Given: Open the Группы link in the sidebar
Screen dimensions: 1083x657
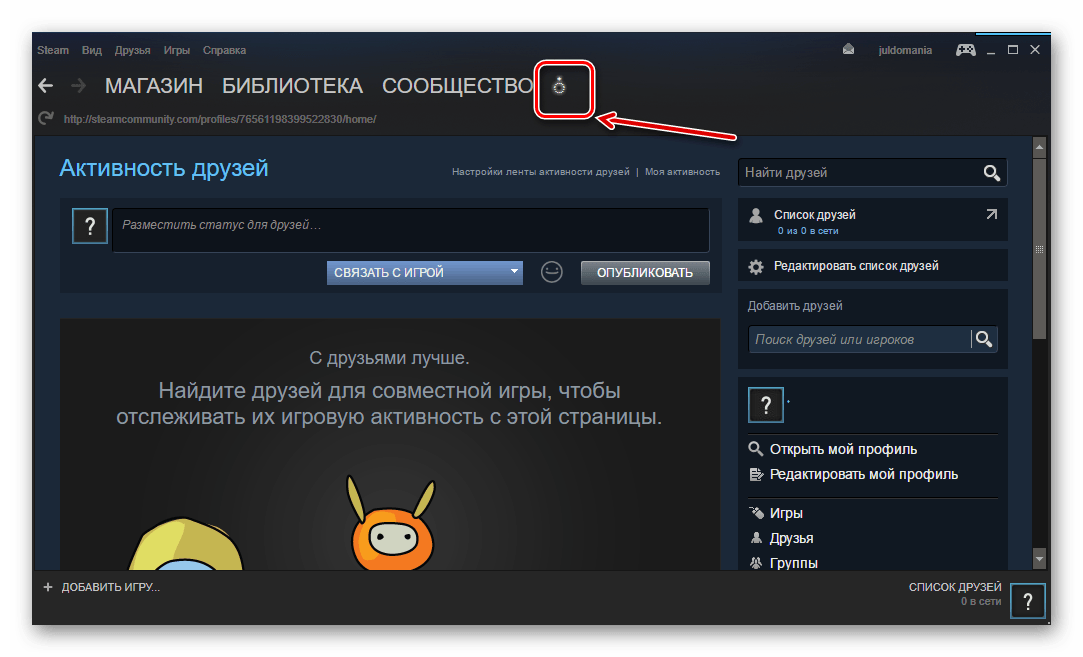Looking at the screenshot, I should [794, 563].
